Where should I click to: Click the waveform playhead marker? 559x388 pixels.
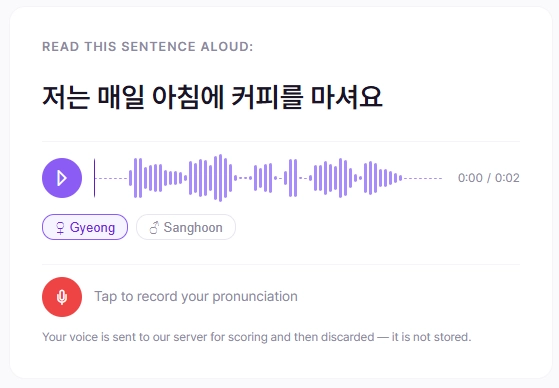pos(94,178)
